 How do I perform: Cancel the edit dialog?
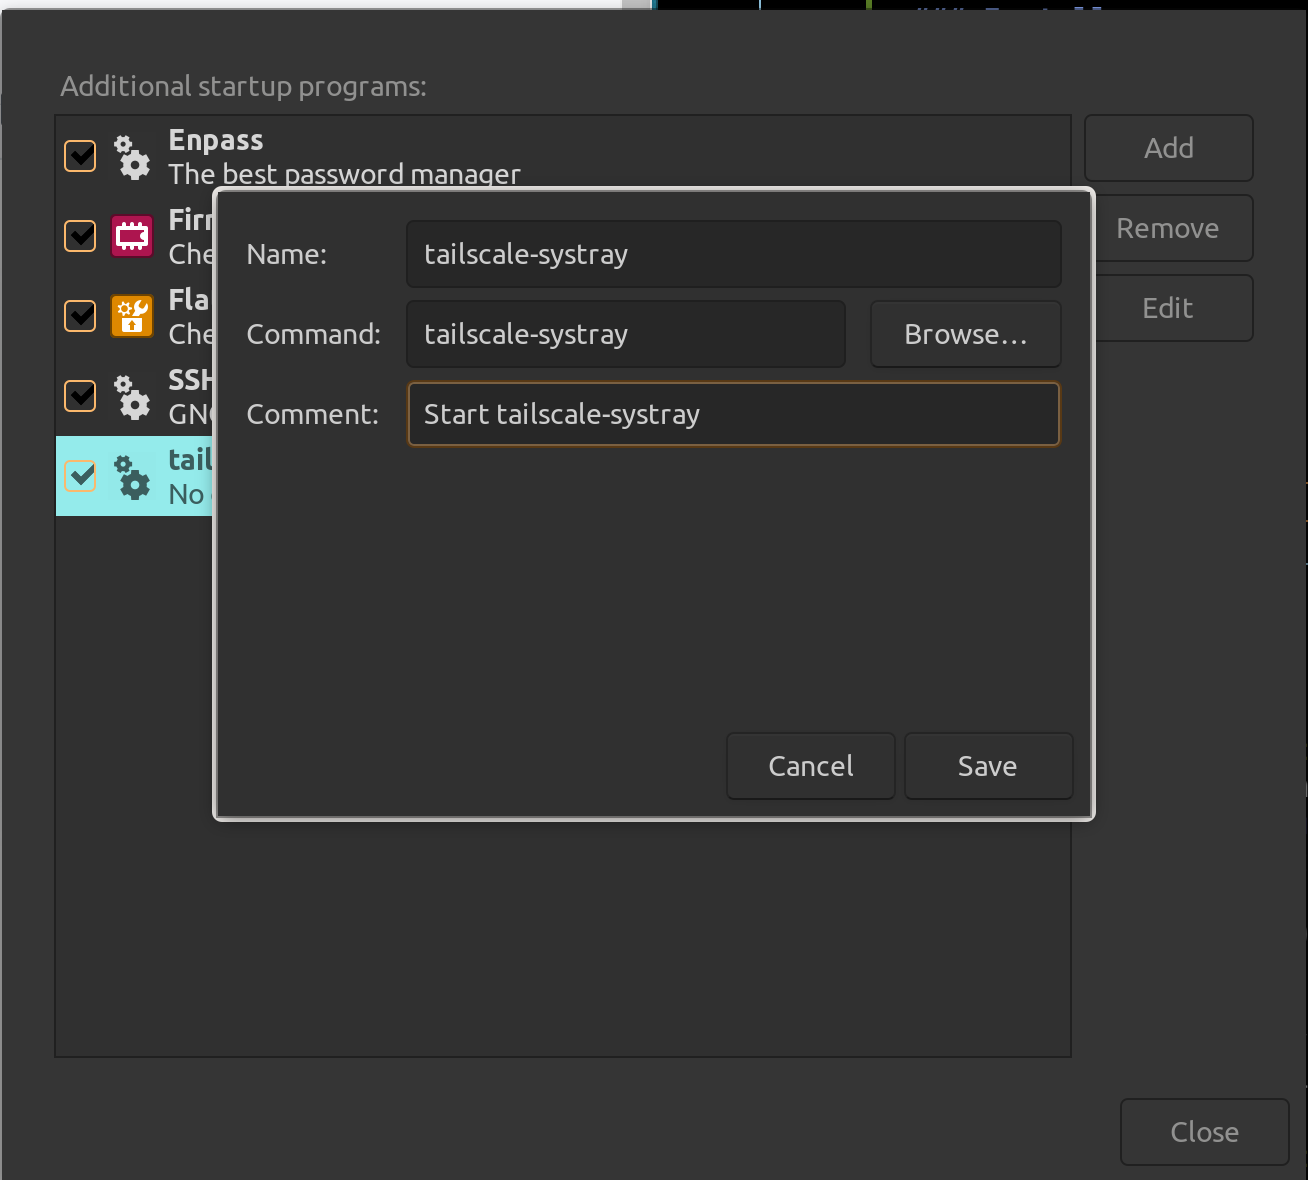point(811,766)
